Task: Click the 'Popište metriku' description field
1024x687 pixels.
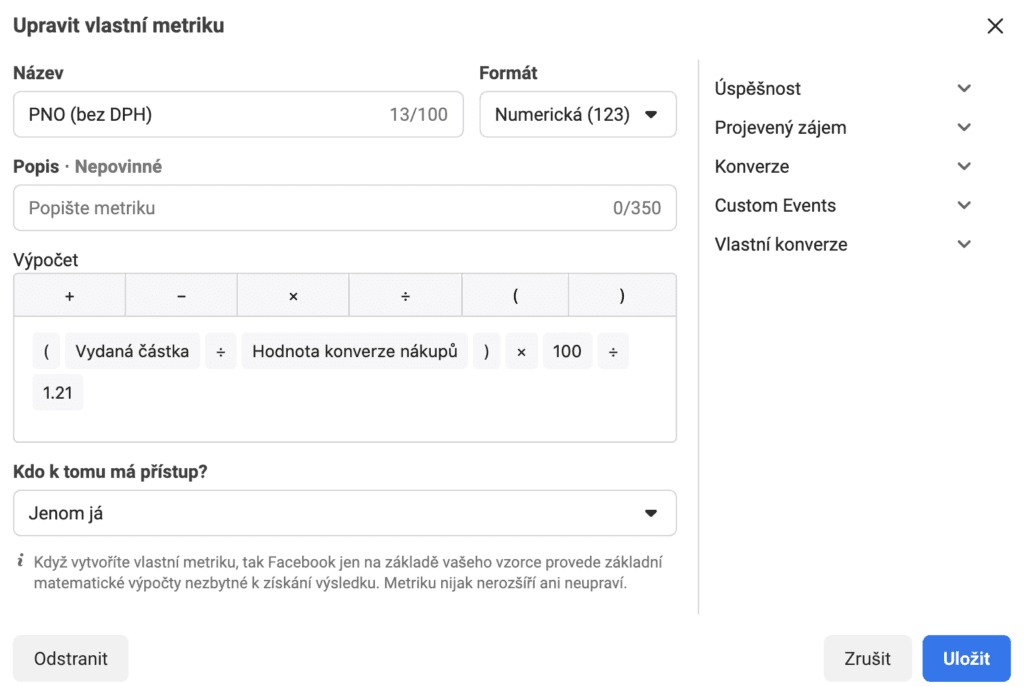Action: tap(344, 208)
